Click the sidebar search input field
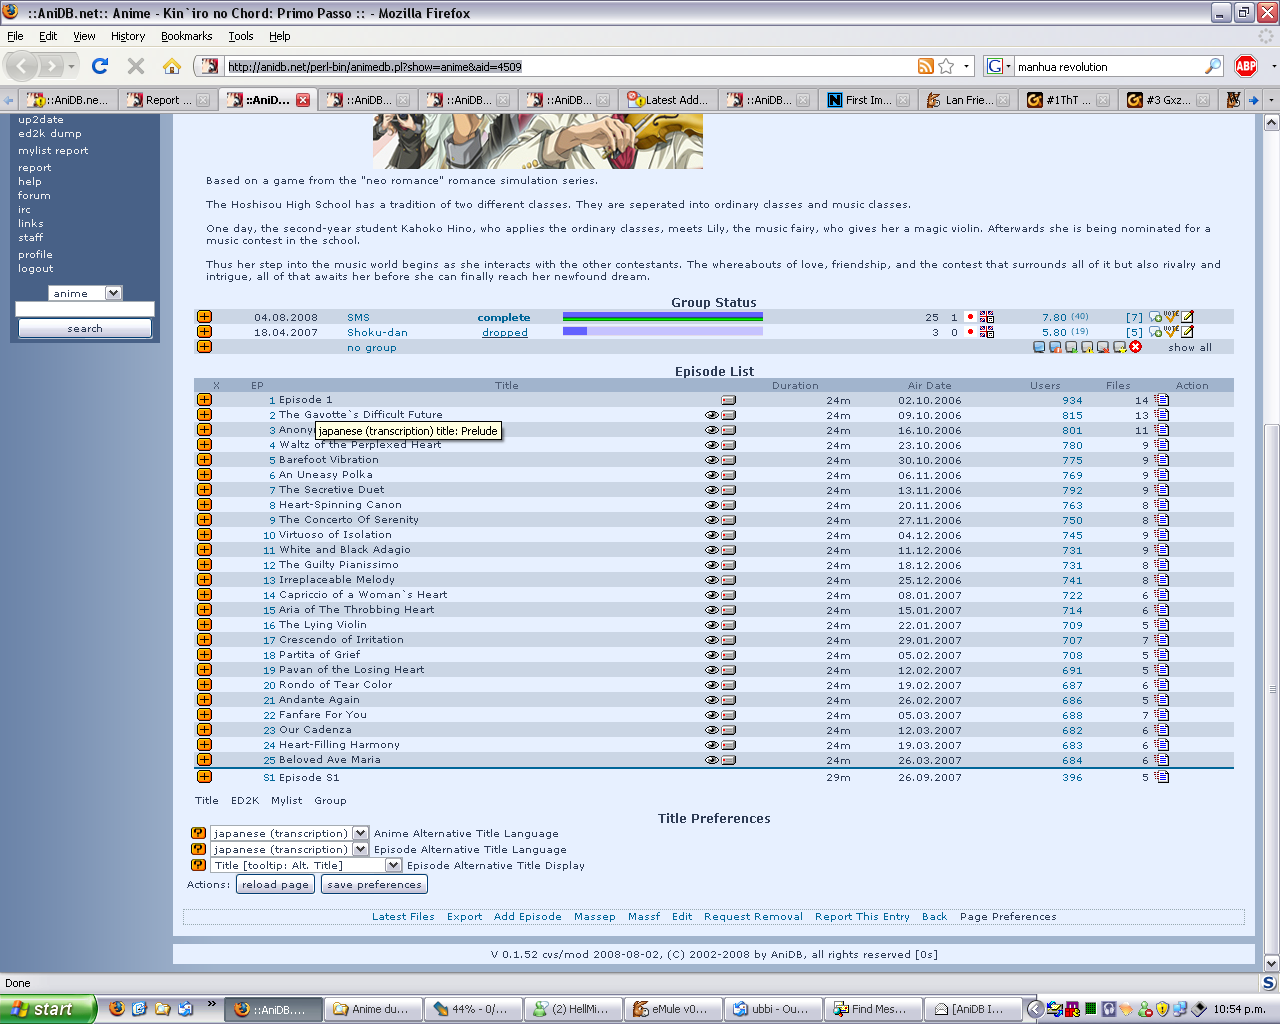 [x=85, y=310]
